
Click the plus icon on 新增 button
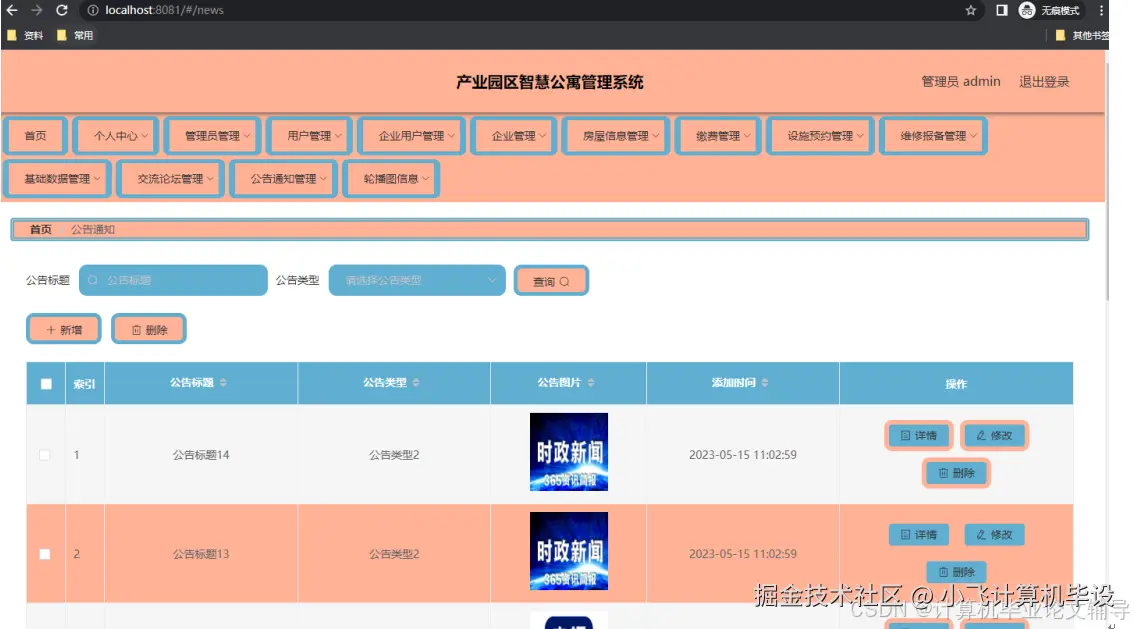[x=51, y=329]
